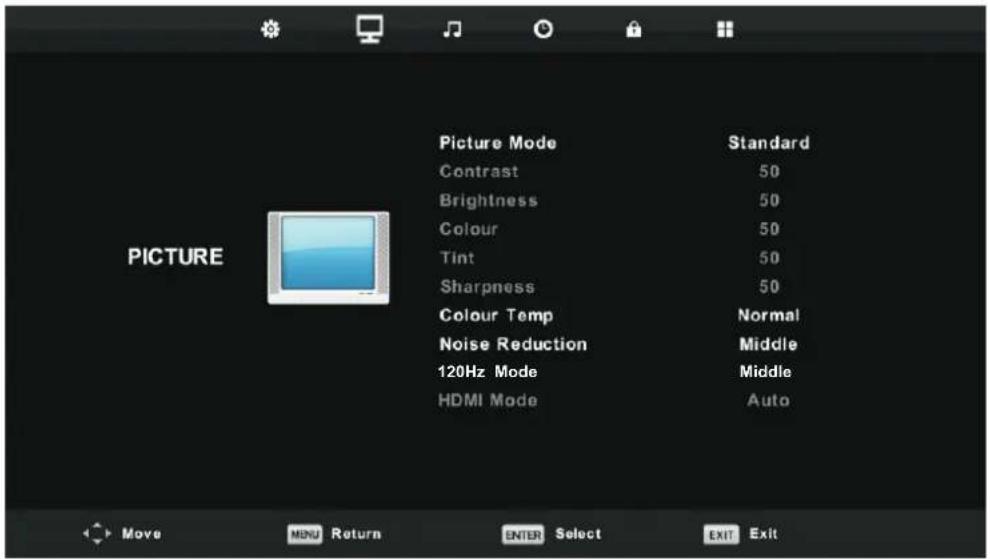Adjust the Sharpness value 50

click(769, 287)
